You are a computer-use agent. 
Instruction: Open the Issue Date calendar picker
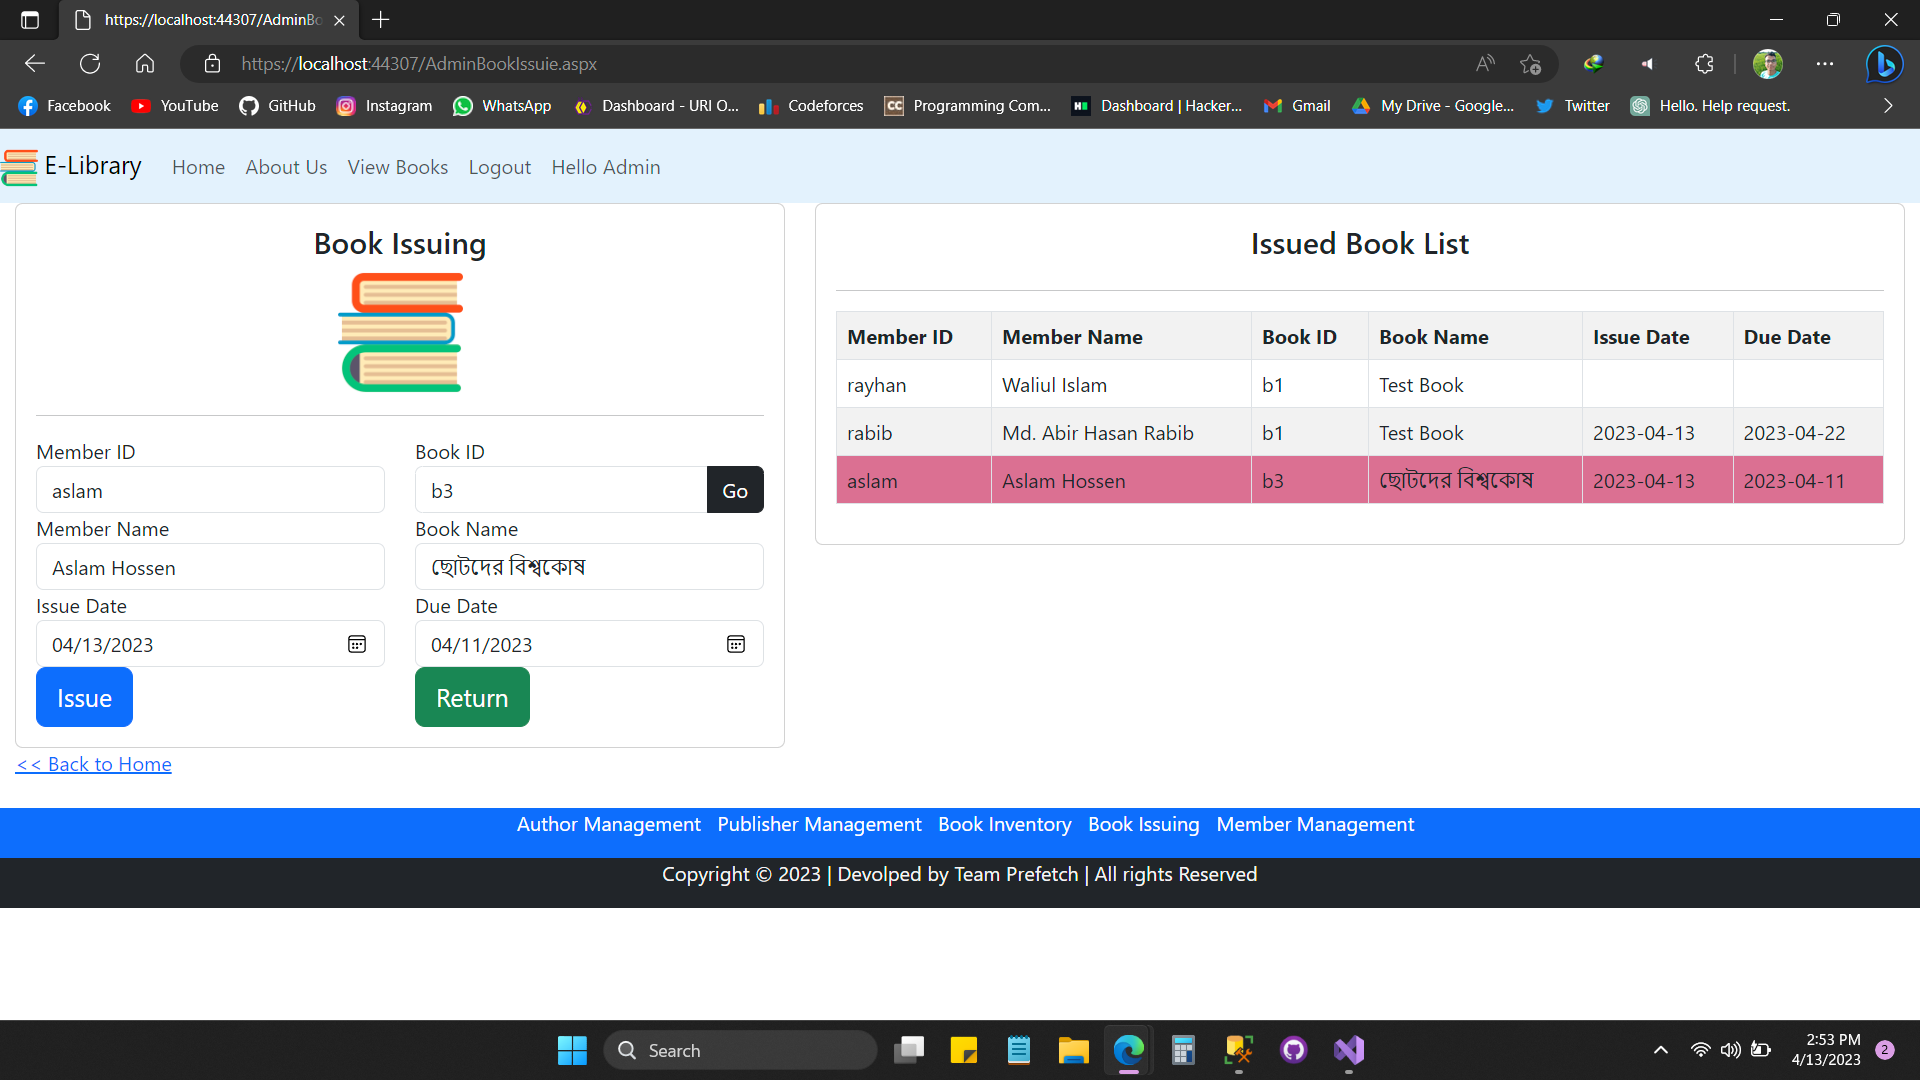tap(357, 644)
